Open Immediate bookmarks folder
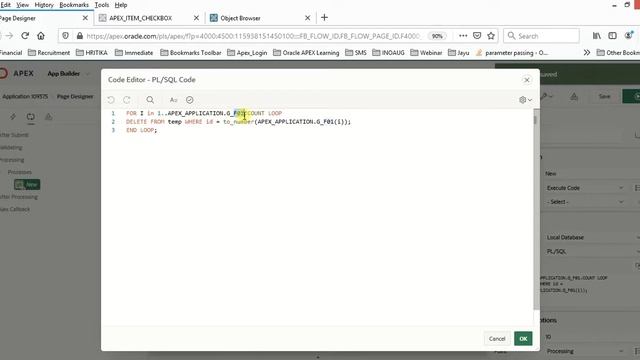The height and width of the screenshot is (360, 640). pos(134,53)
